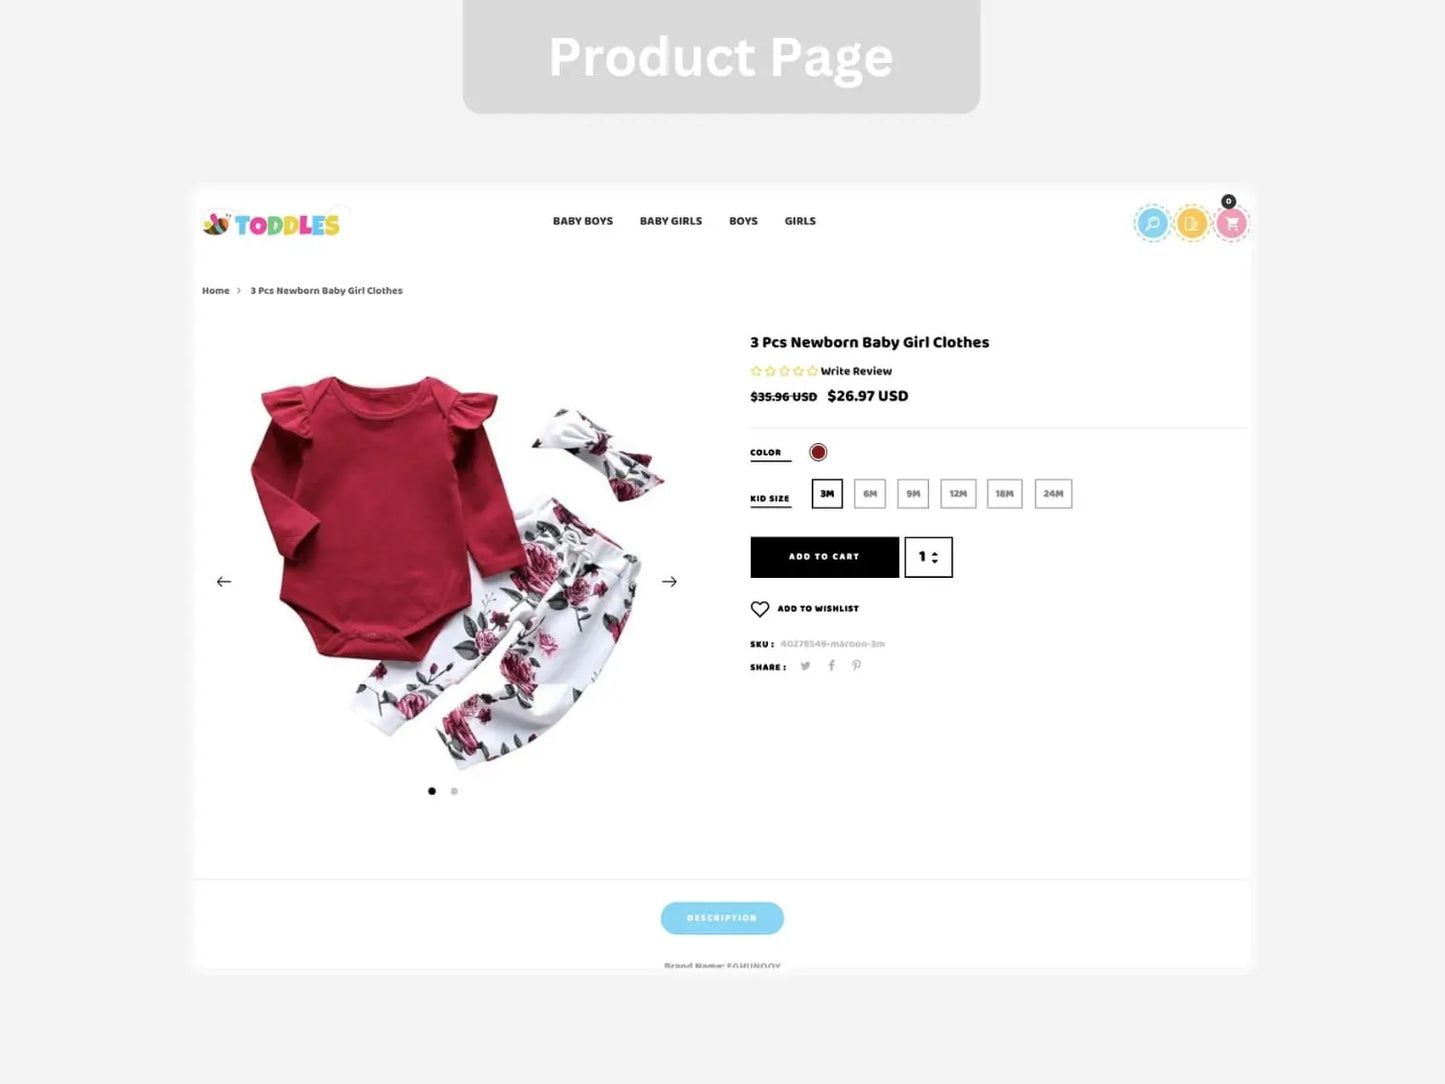This screenshot has width=1445, height=1084.
Task: Click the Add to Cart button
Action: tap(824, 557)
